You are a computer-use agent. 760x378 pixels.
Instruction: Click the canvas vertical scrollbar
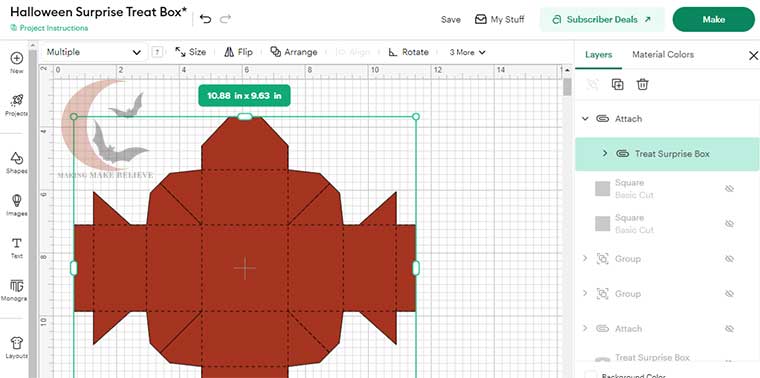coord(567,88)
